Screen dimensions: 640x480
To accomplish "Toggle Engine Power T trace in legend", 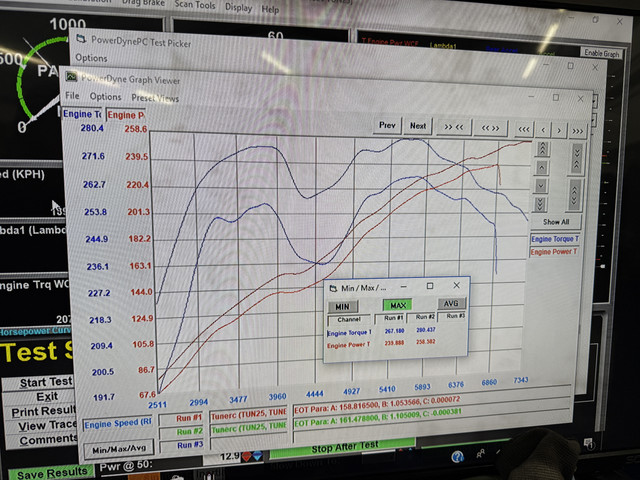I will (x=554, y=252).
